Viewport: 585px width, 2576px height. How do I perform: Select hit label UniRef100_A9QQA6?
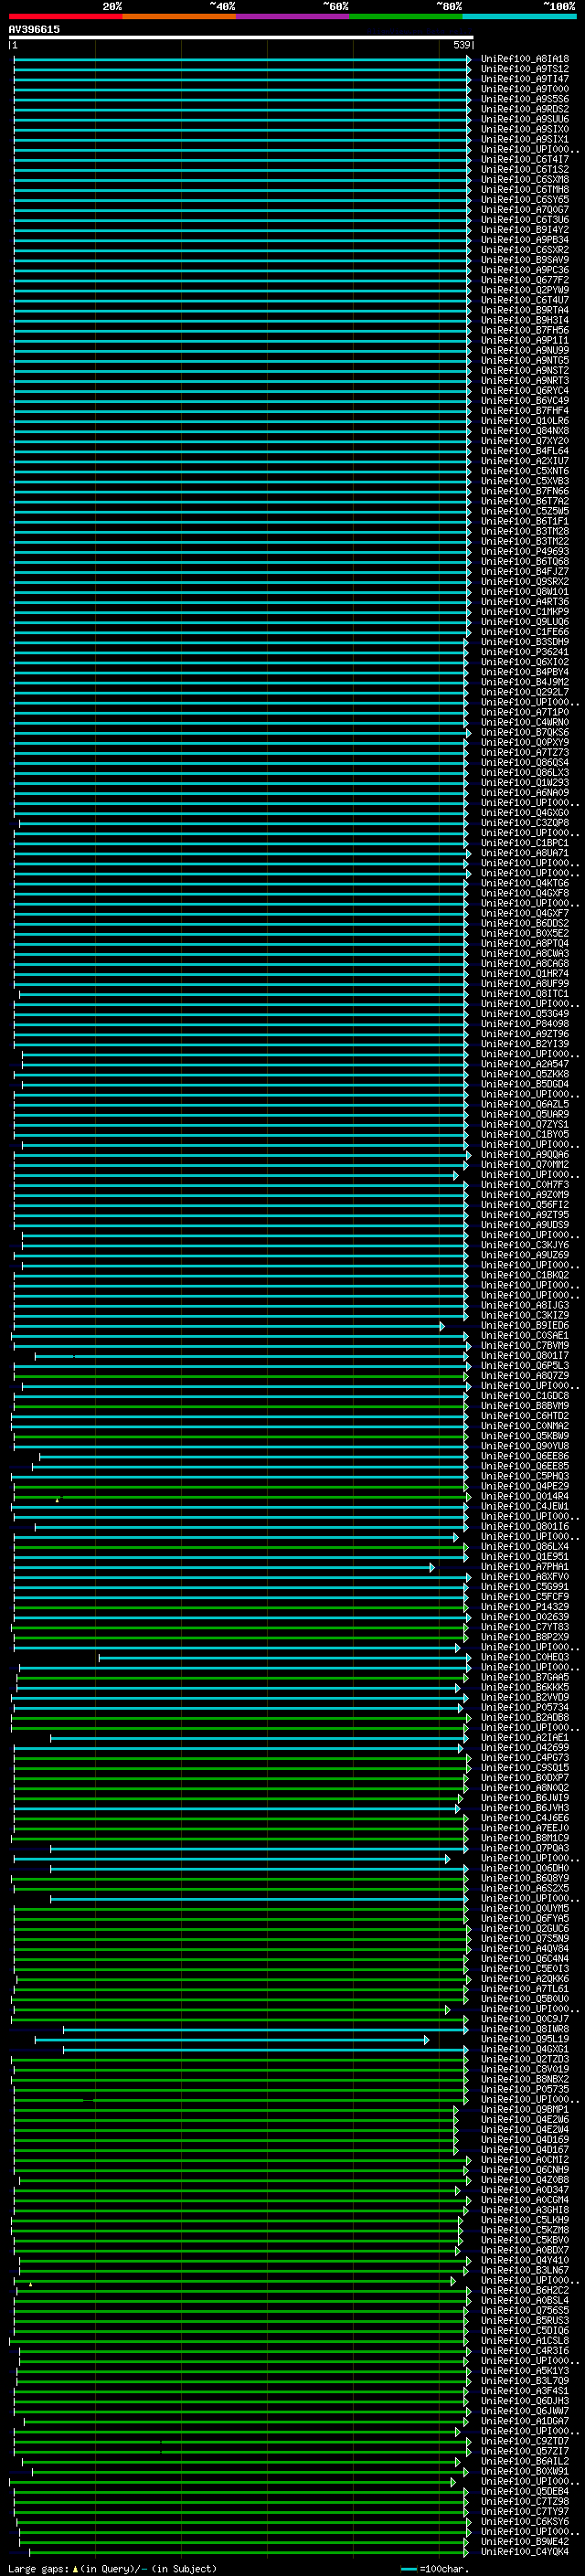524,1154
